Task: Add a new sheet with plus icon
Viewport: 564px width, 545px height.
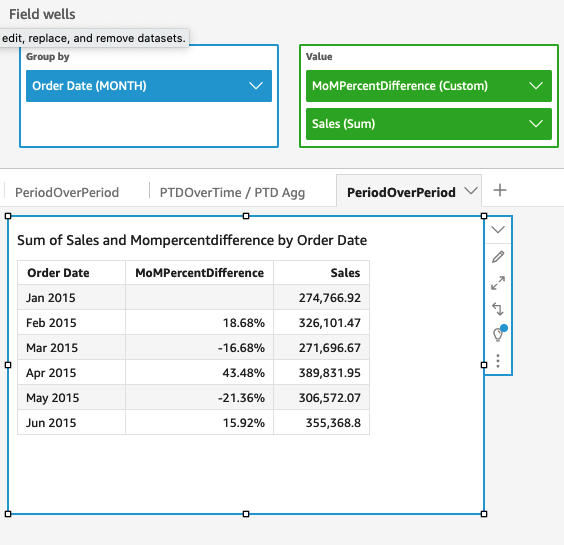Action: coord(500,190)
